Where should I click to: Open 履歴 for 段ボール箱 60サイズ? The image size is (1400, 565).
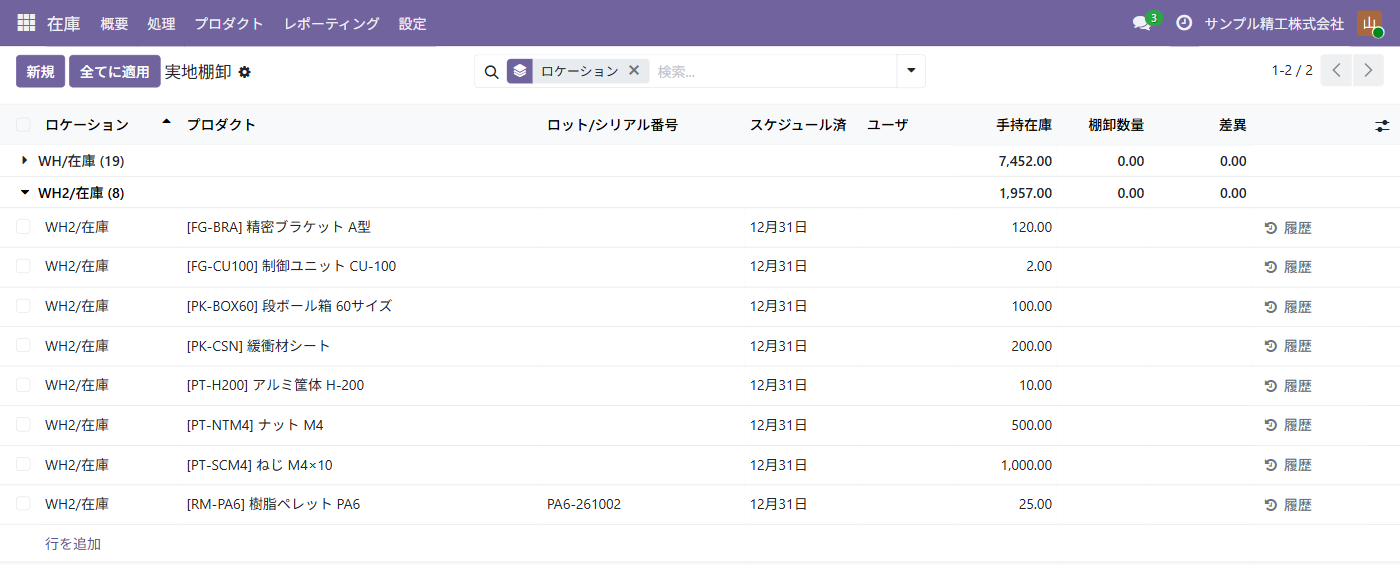(x=1288, y=307)
